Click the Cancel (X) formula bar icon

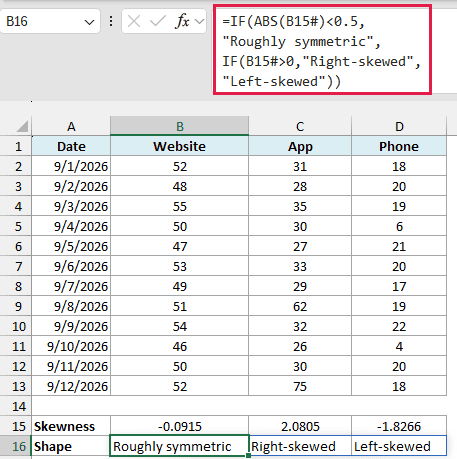point(134,22)
